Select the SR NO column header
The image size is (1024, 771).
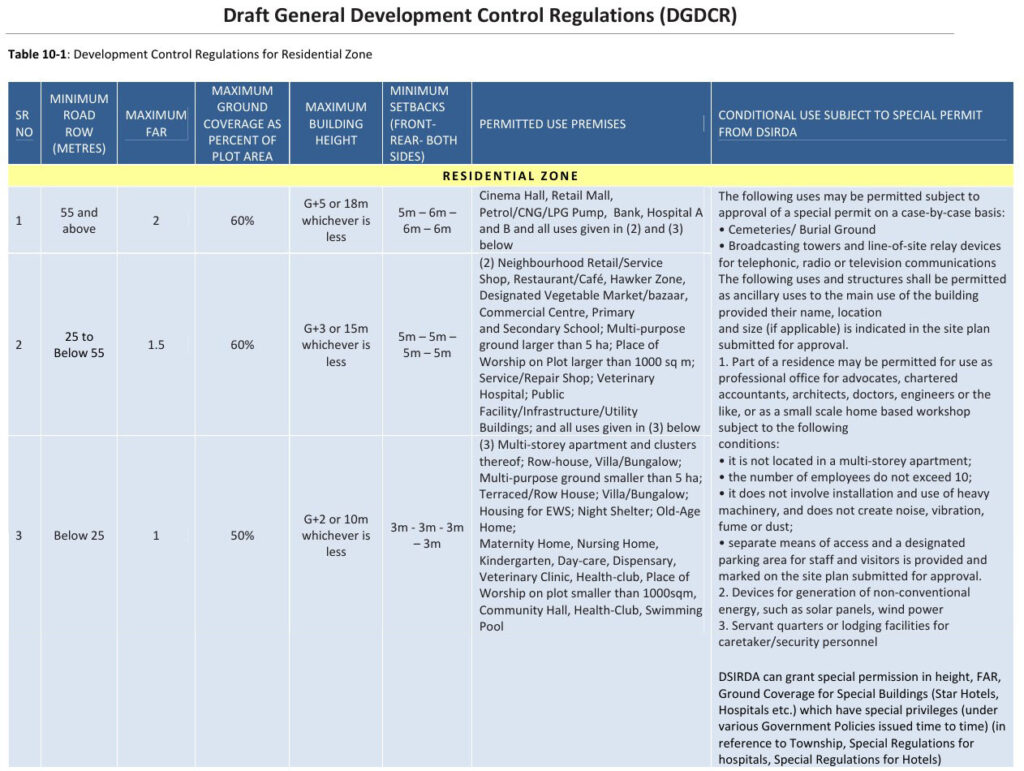(22, 123)
